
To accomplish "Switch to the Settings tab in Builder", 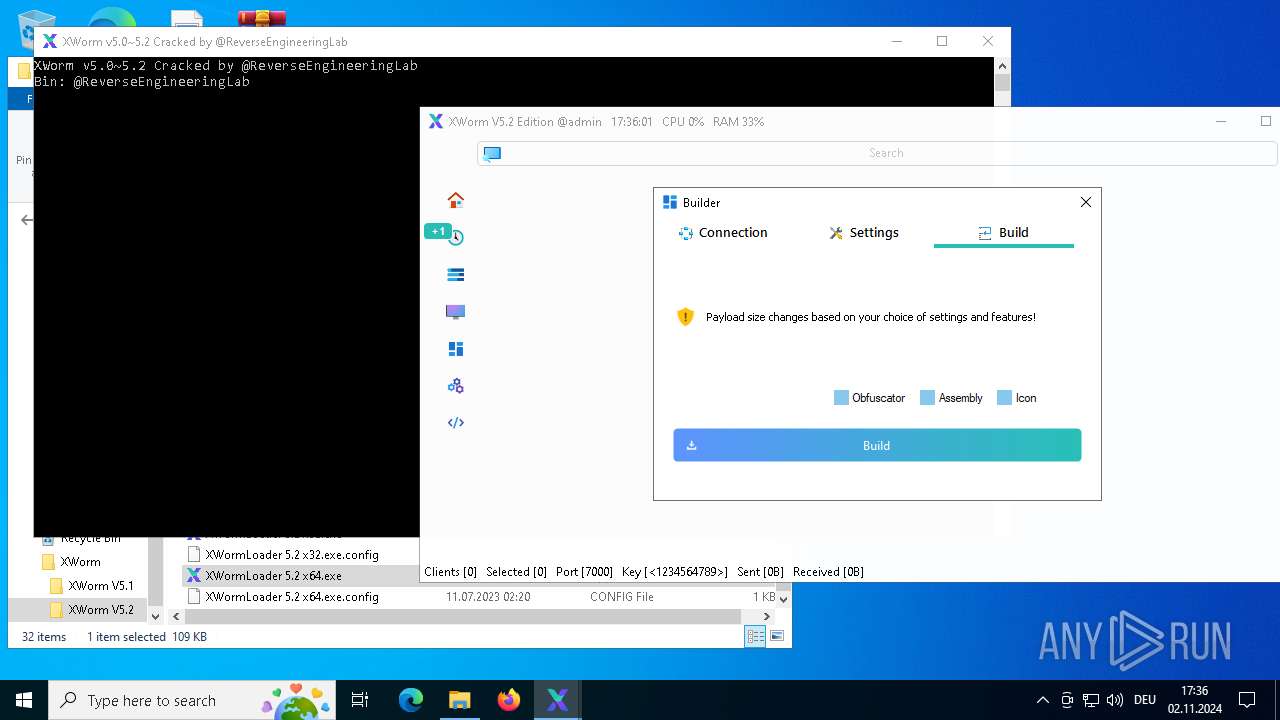I will tap(864, 232).
